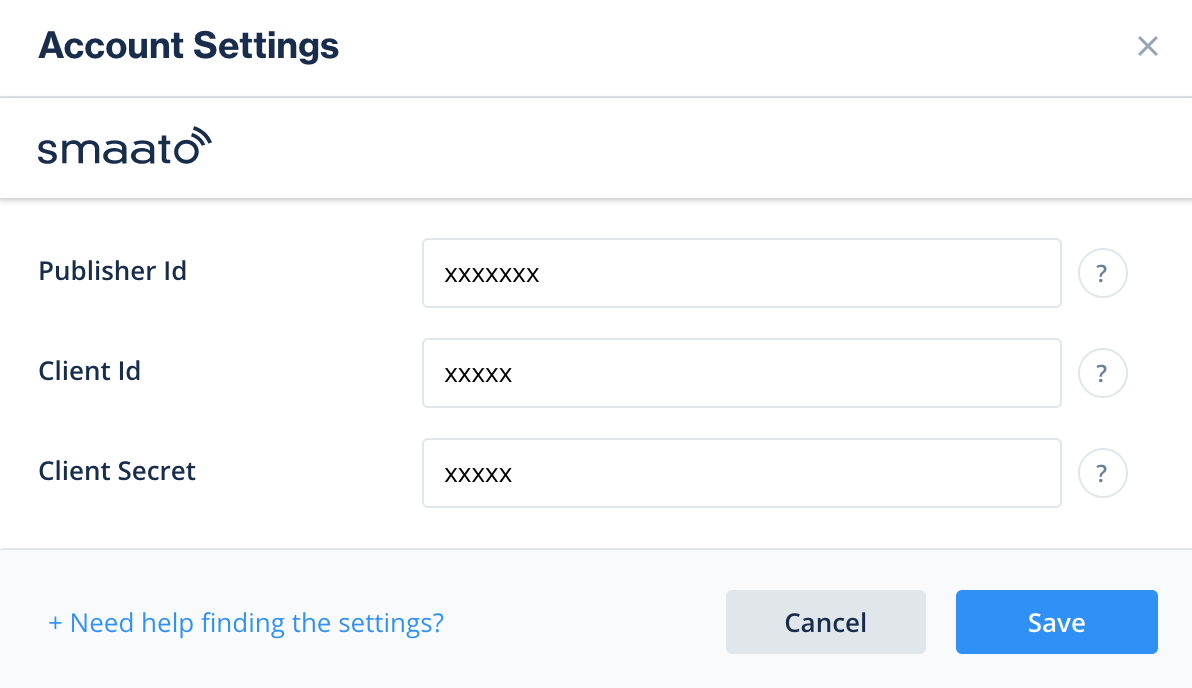This screenshot has height=688, width=1192.
Task: Close the Account Settings dialog
Action: pos(1147,46)
